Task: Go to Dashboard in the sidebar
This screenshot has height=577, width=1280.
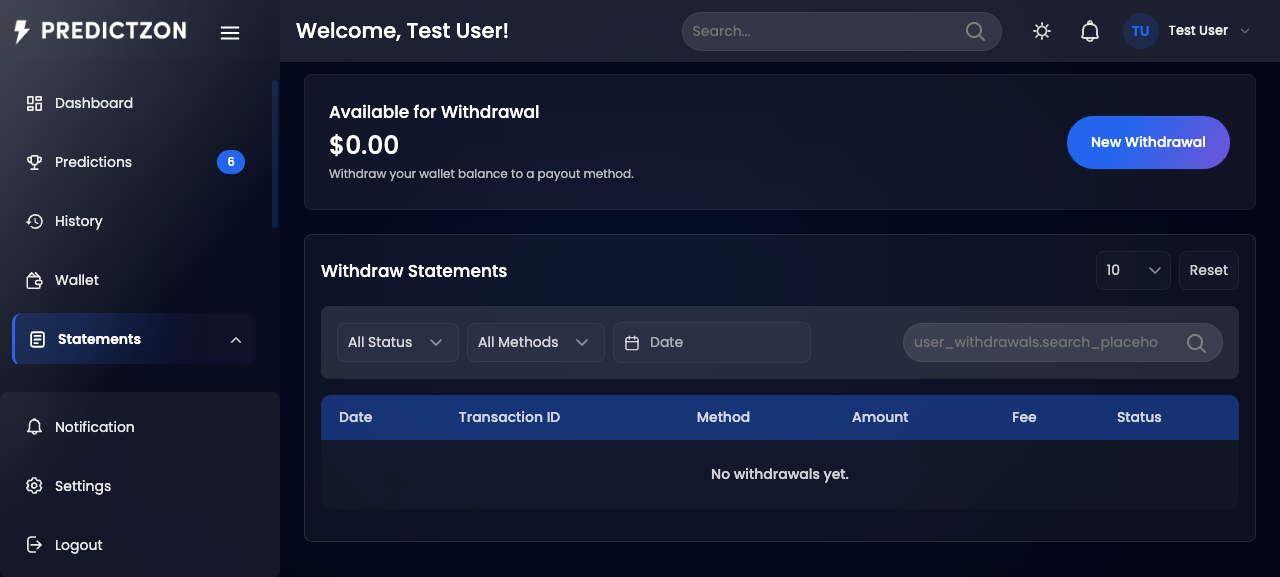Action: tap(133, 103)
